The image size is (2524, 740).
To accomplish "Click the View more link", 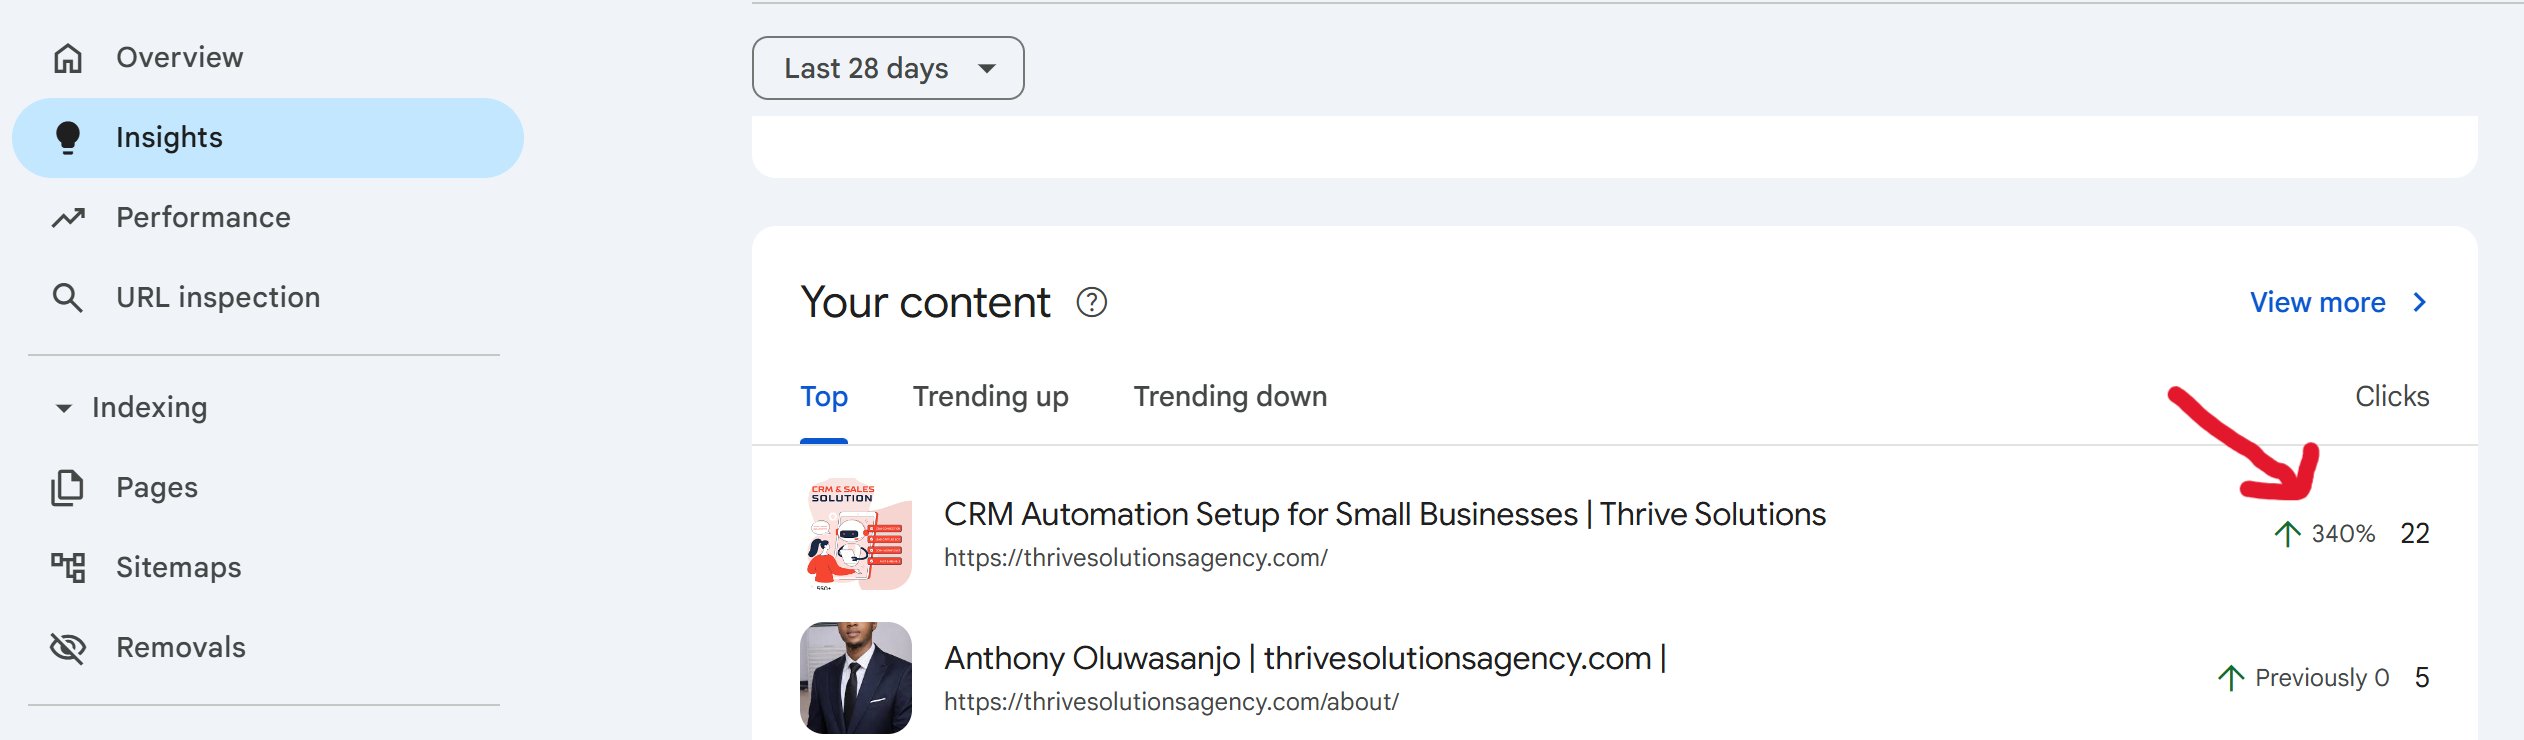I will click(x=2317, y=302).
